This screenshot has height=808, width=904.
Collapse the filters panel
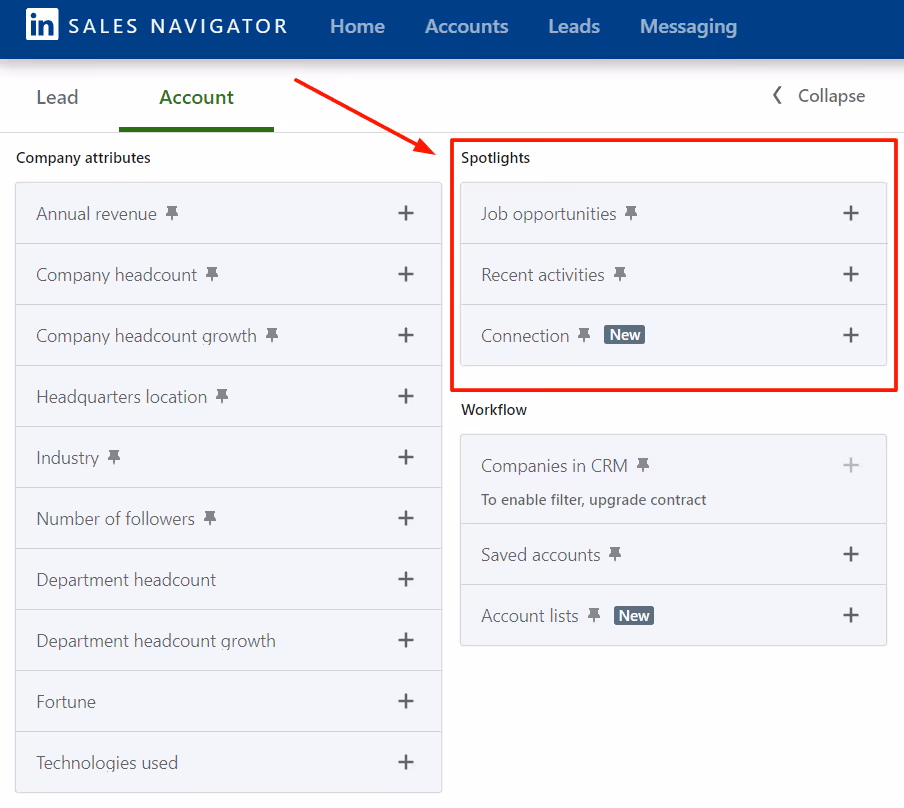[x=820, y=96]
